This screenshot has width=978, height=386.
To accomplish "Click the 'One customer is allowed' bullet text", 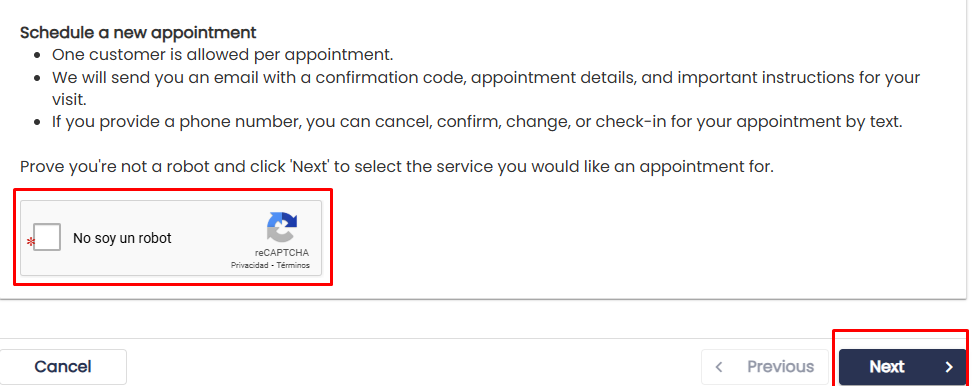I will click(223, 55).
